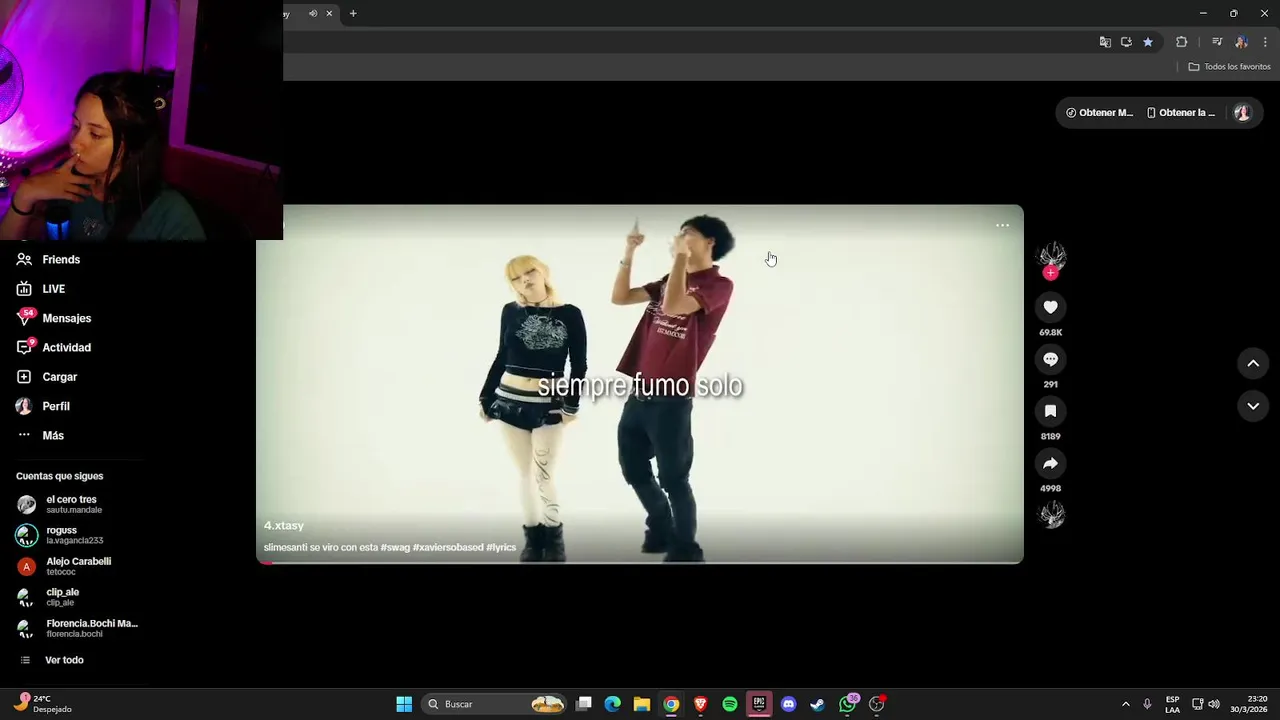Open the weather widget showing 24°C

click(42, 704)
